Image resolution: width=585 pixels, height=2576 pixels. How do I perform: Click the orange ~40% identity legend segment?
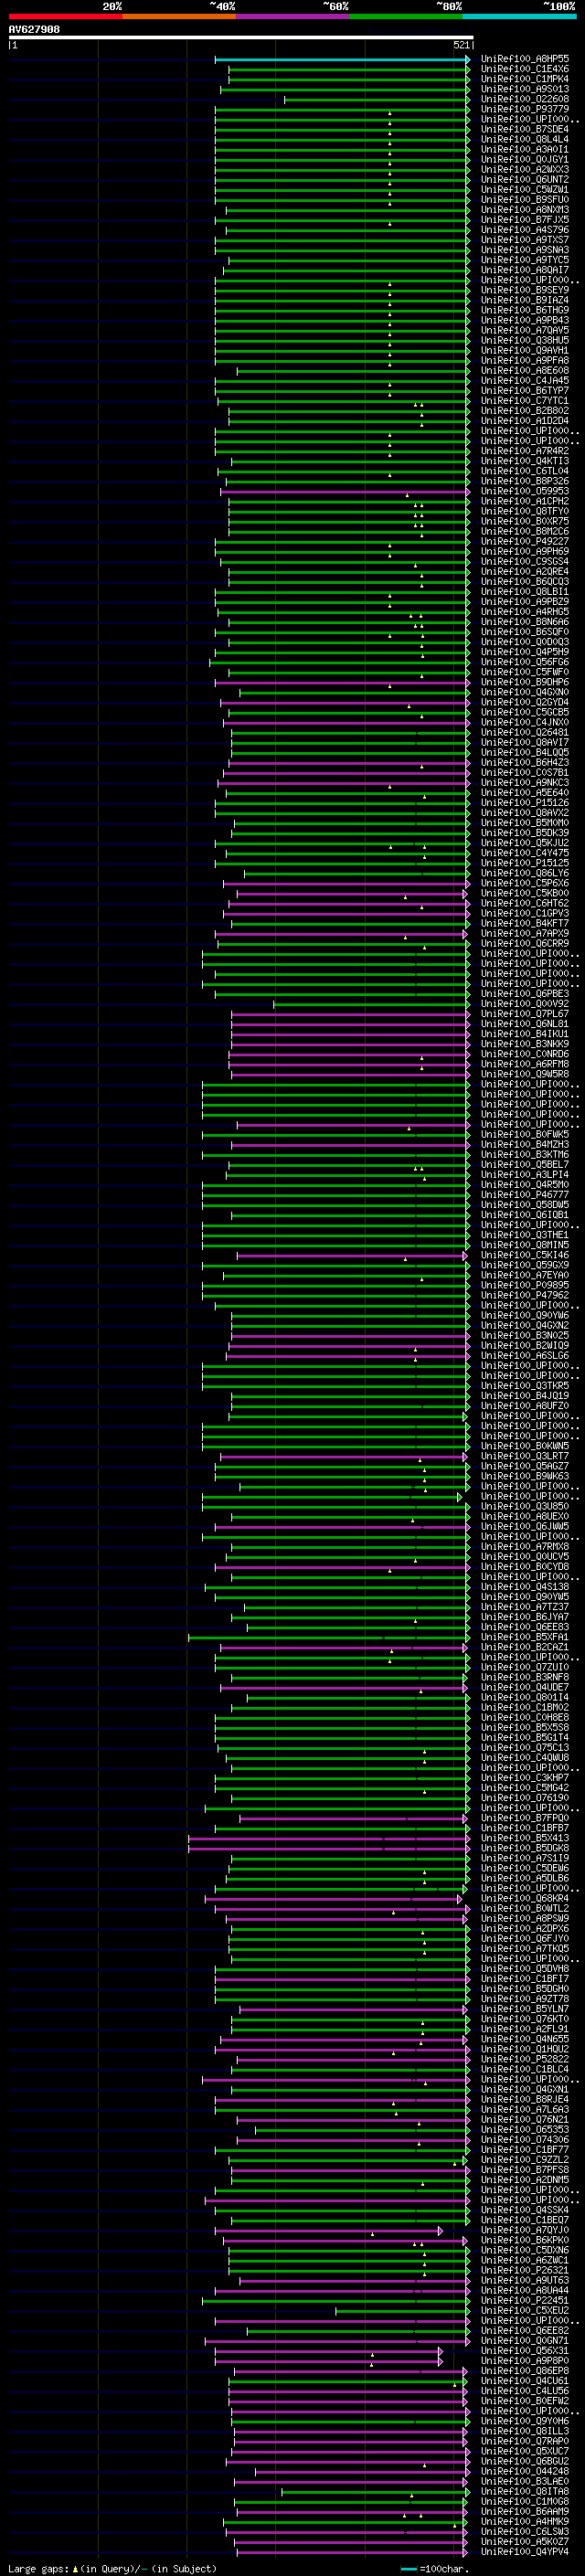point(179,16)
